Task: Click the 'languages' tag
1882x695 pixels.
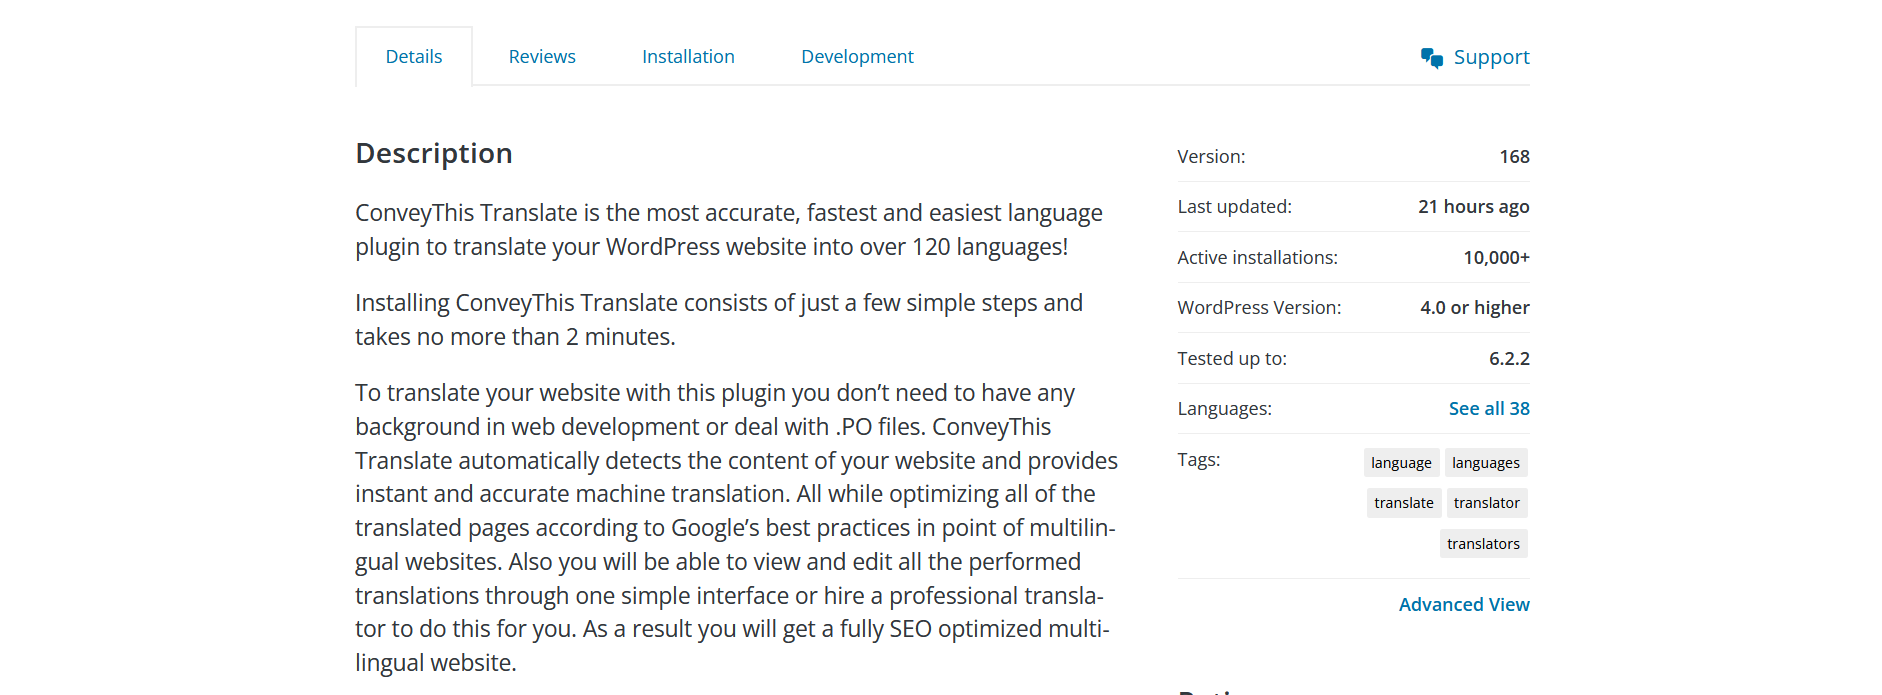Action: 1485,462
